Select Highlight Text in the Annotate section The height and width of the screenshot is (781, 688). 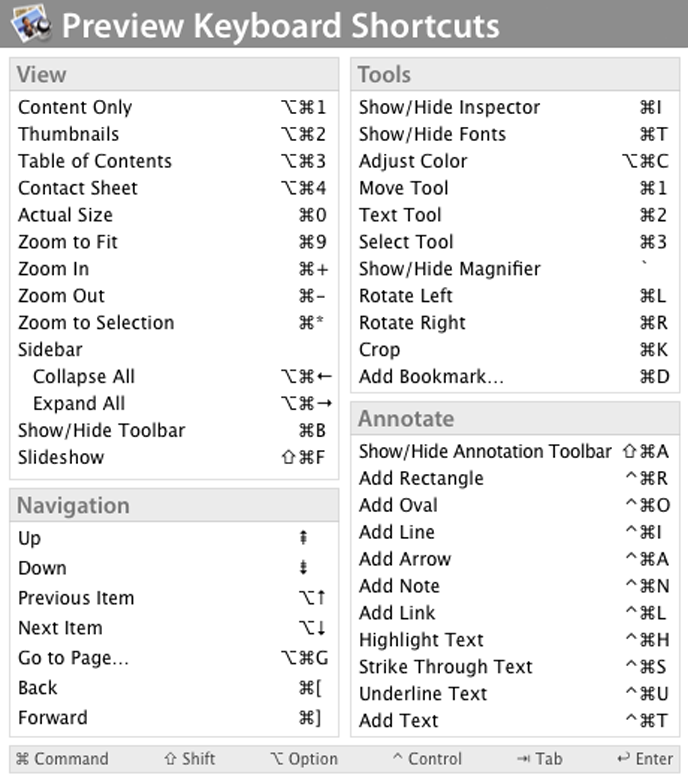(x=421, y=640)
